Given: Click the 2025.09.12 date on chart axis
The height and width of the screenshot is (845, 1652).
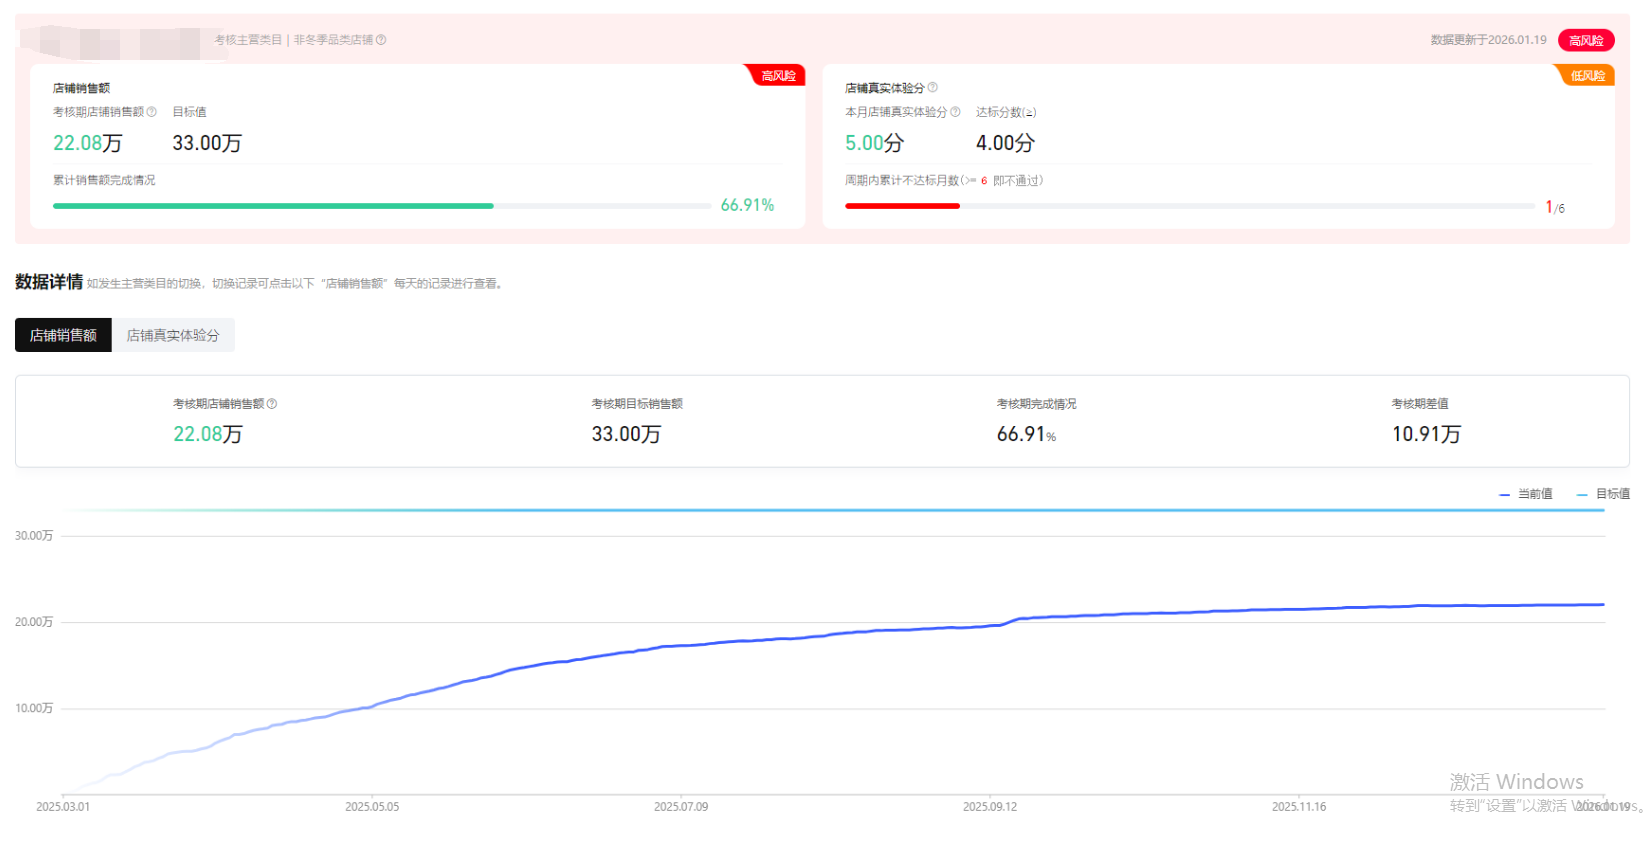Looking at the screenshot, I should click(x=989, y=807).
